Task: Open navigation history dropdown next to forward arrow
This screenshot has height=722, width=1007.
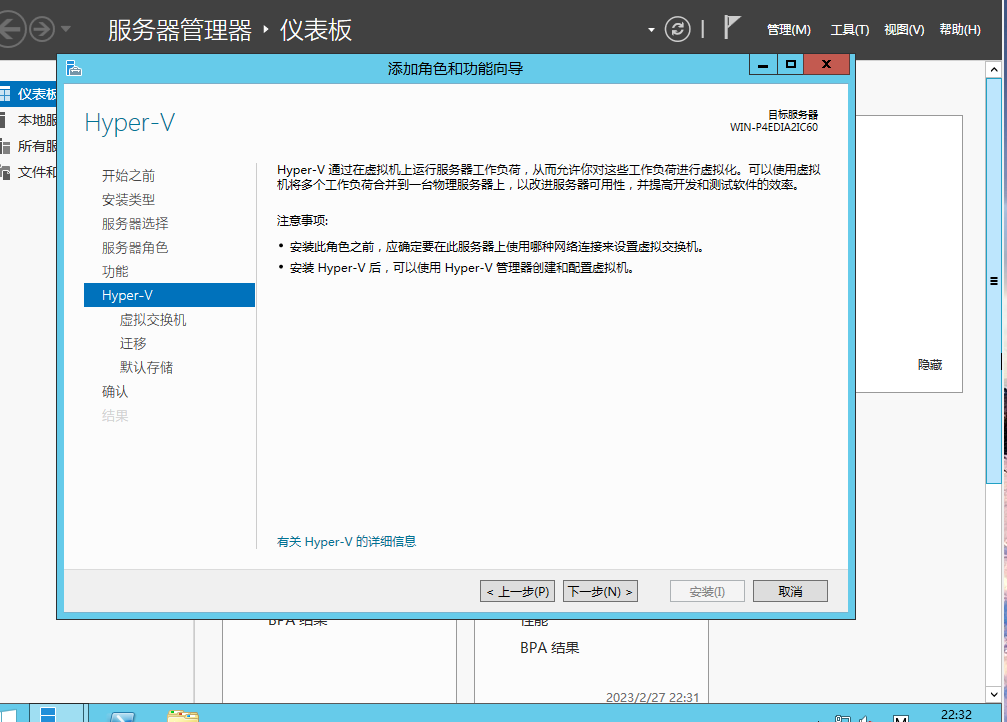Action: tap(66, 30)
